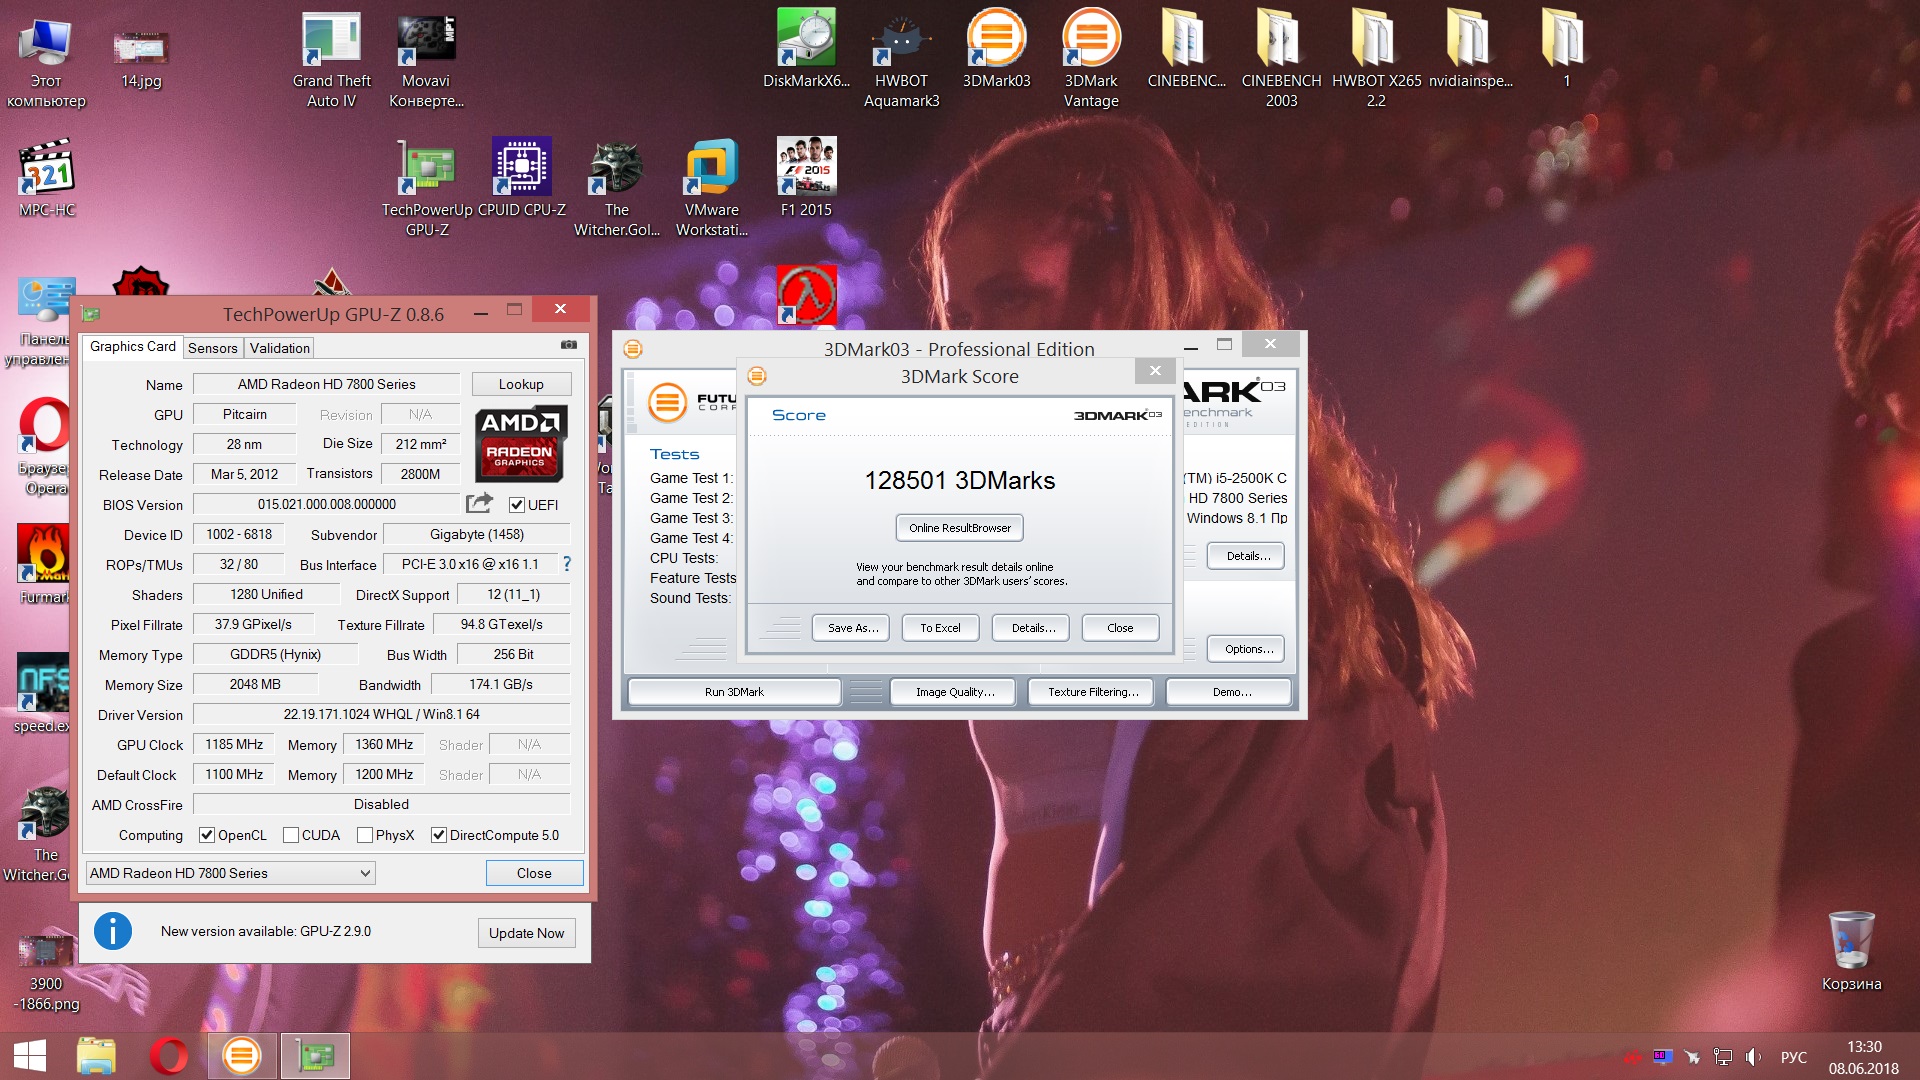Screen dimensions: 1920x1080
Task: Switch to 3DMark03 taskbar button
Action: (241, 1056)
